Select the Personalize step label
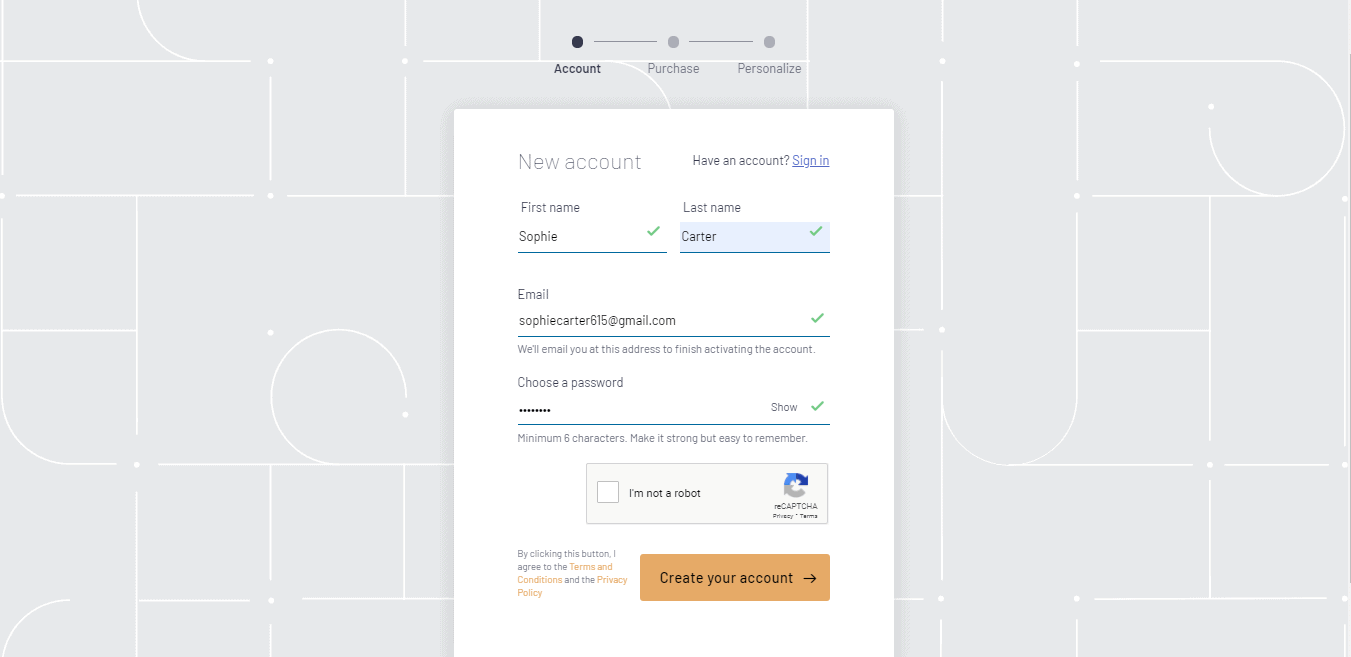 pyautogui.click(x=769, y=69)
